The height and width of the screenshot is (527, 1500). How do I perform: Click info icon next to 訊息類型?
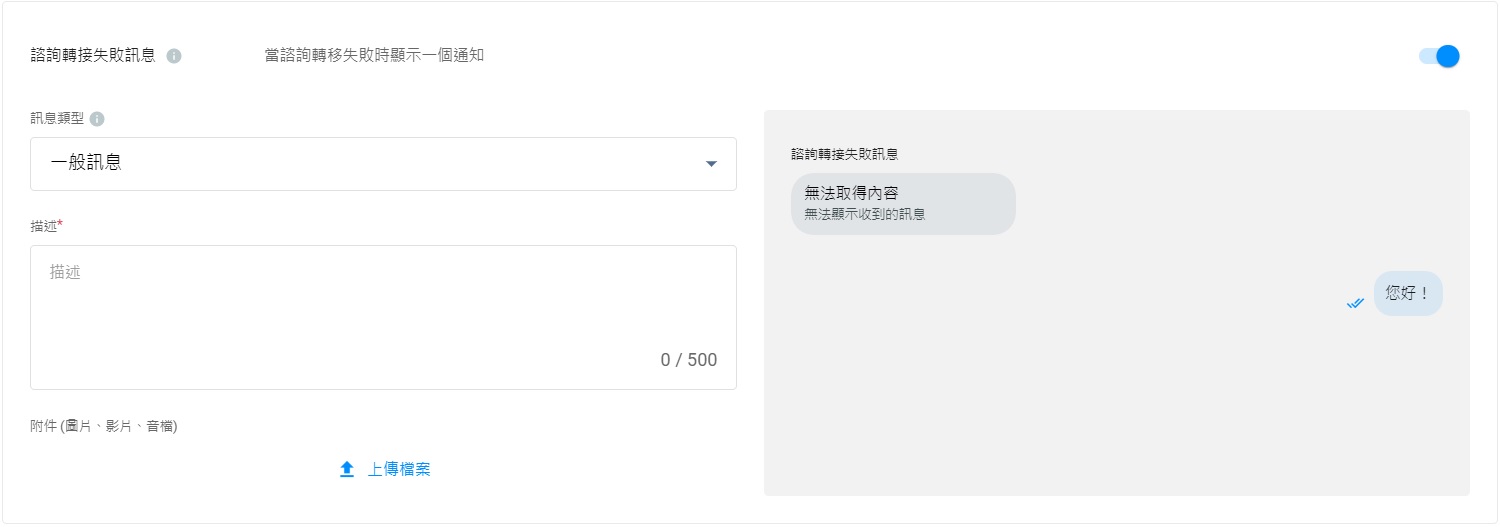click(97, 119)
